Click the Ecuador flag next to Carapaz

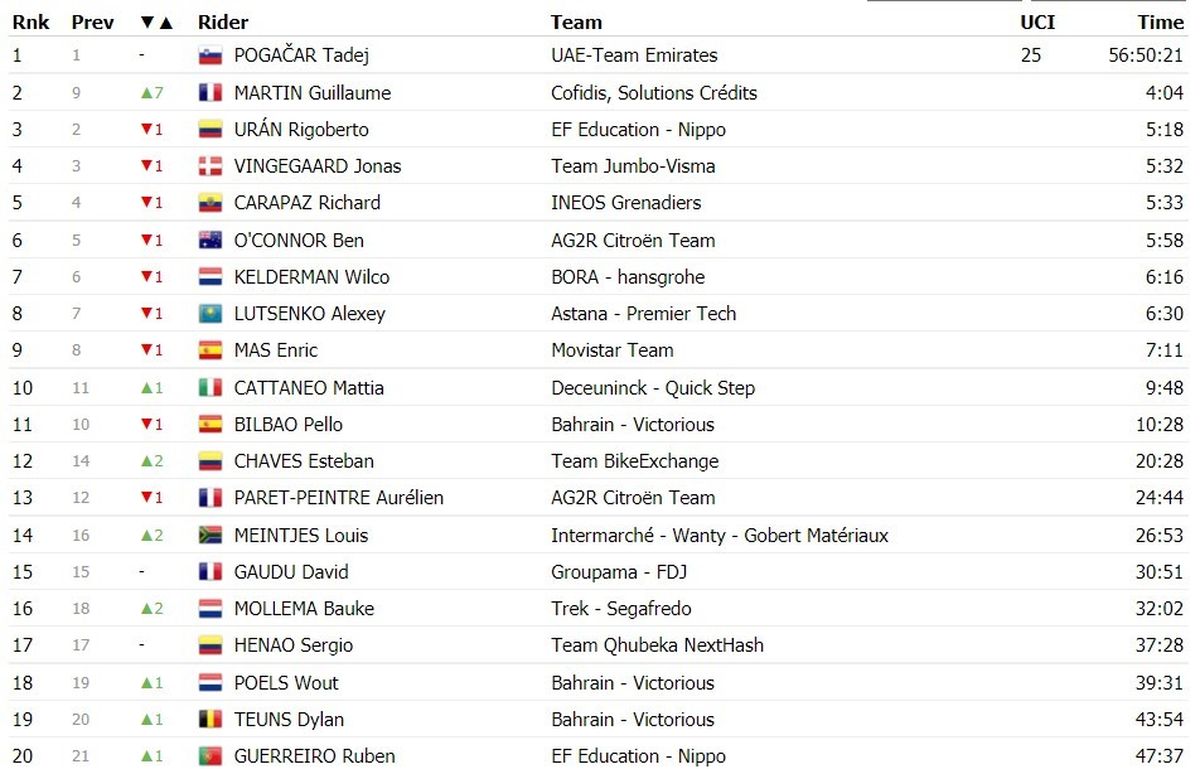point(210,203)
